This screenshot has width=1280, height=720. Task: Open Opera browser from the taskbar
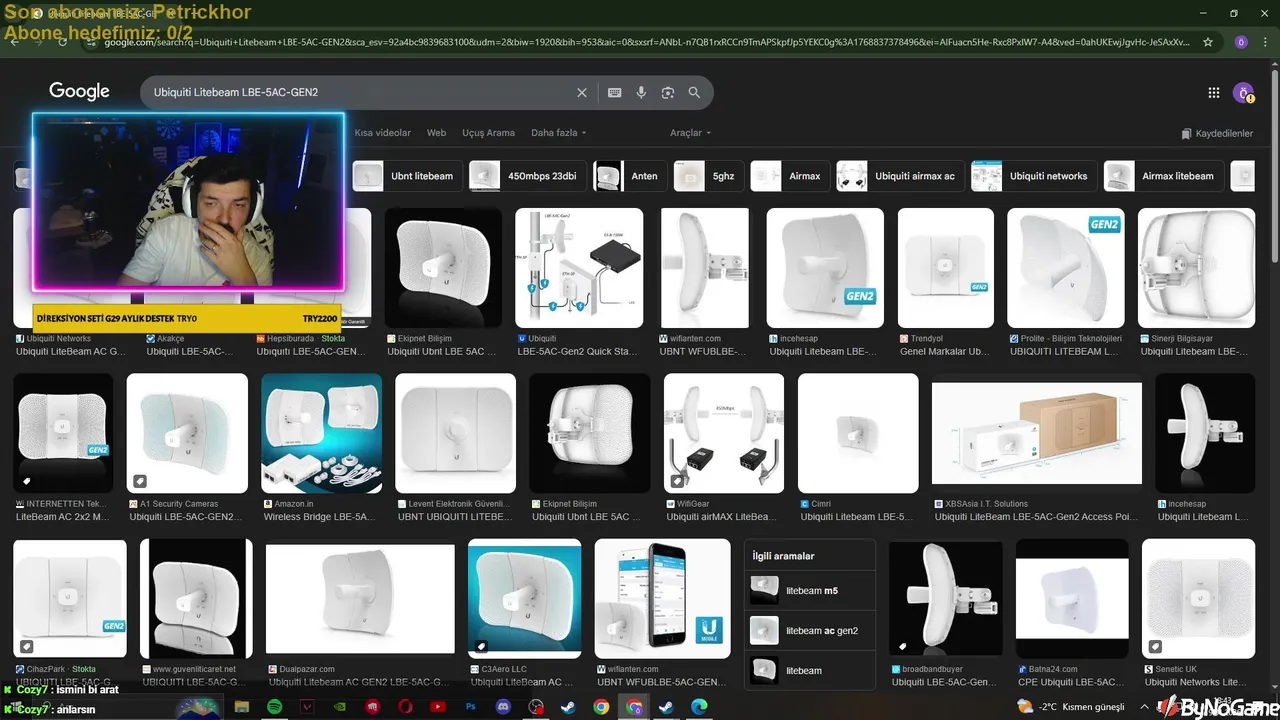click(x=405, y=707)
